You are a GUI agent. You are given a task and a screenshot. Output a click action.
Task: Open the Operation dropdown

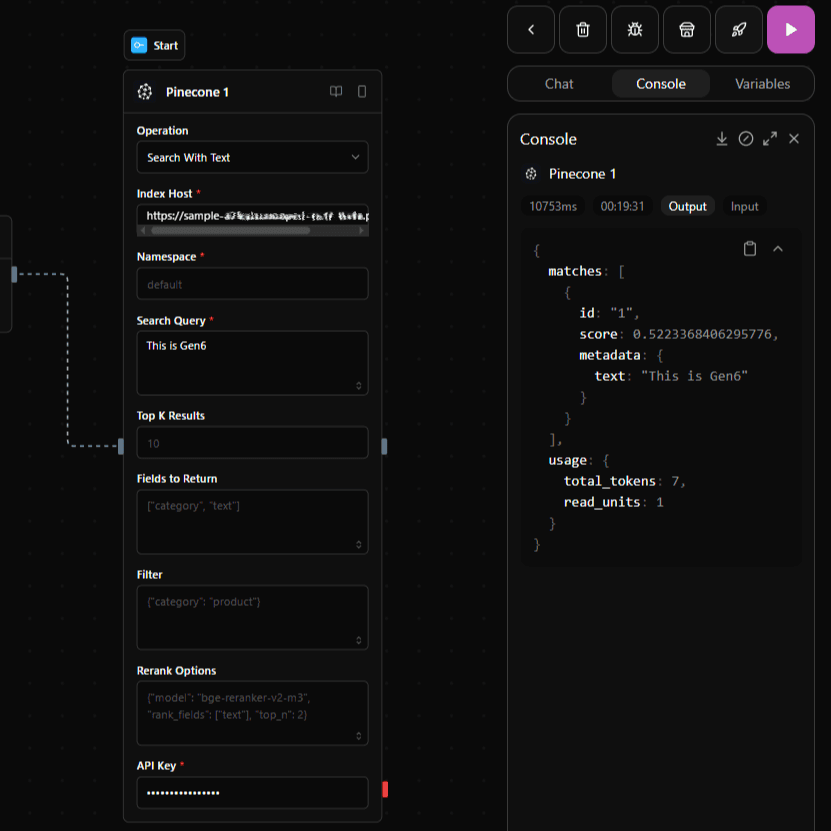click(x=252, y=157)
